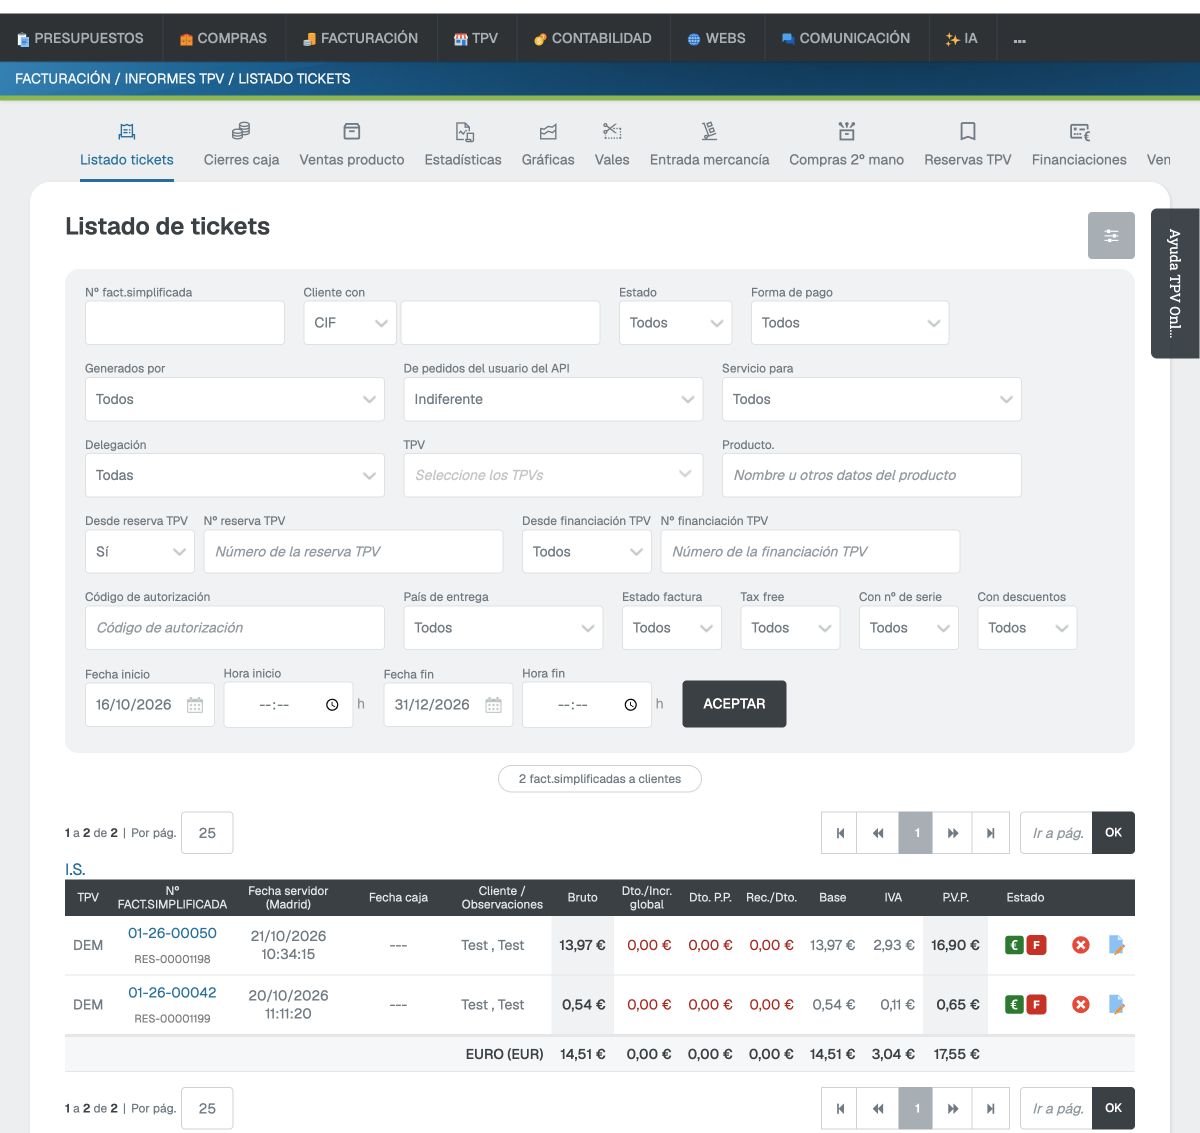This screenshot has width=1200, height=1133.
Task: Open WEBS menu
Action: pyautogui.click(x=717, y=38)
